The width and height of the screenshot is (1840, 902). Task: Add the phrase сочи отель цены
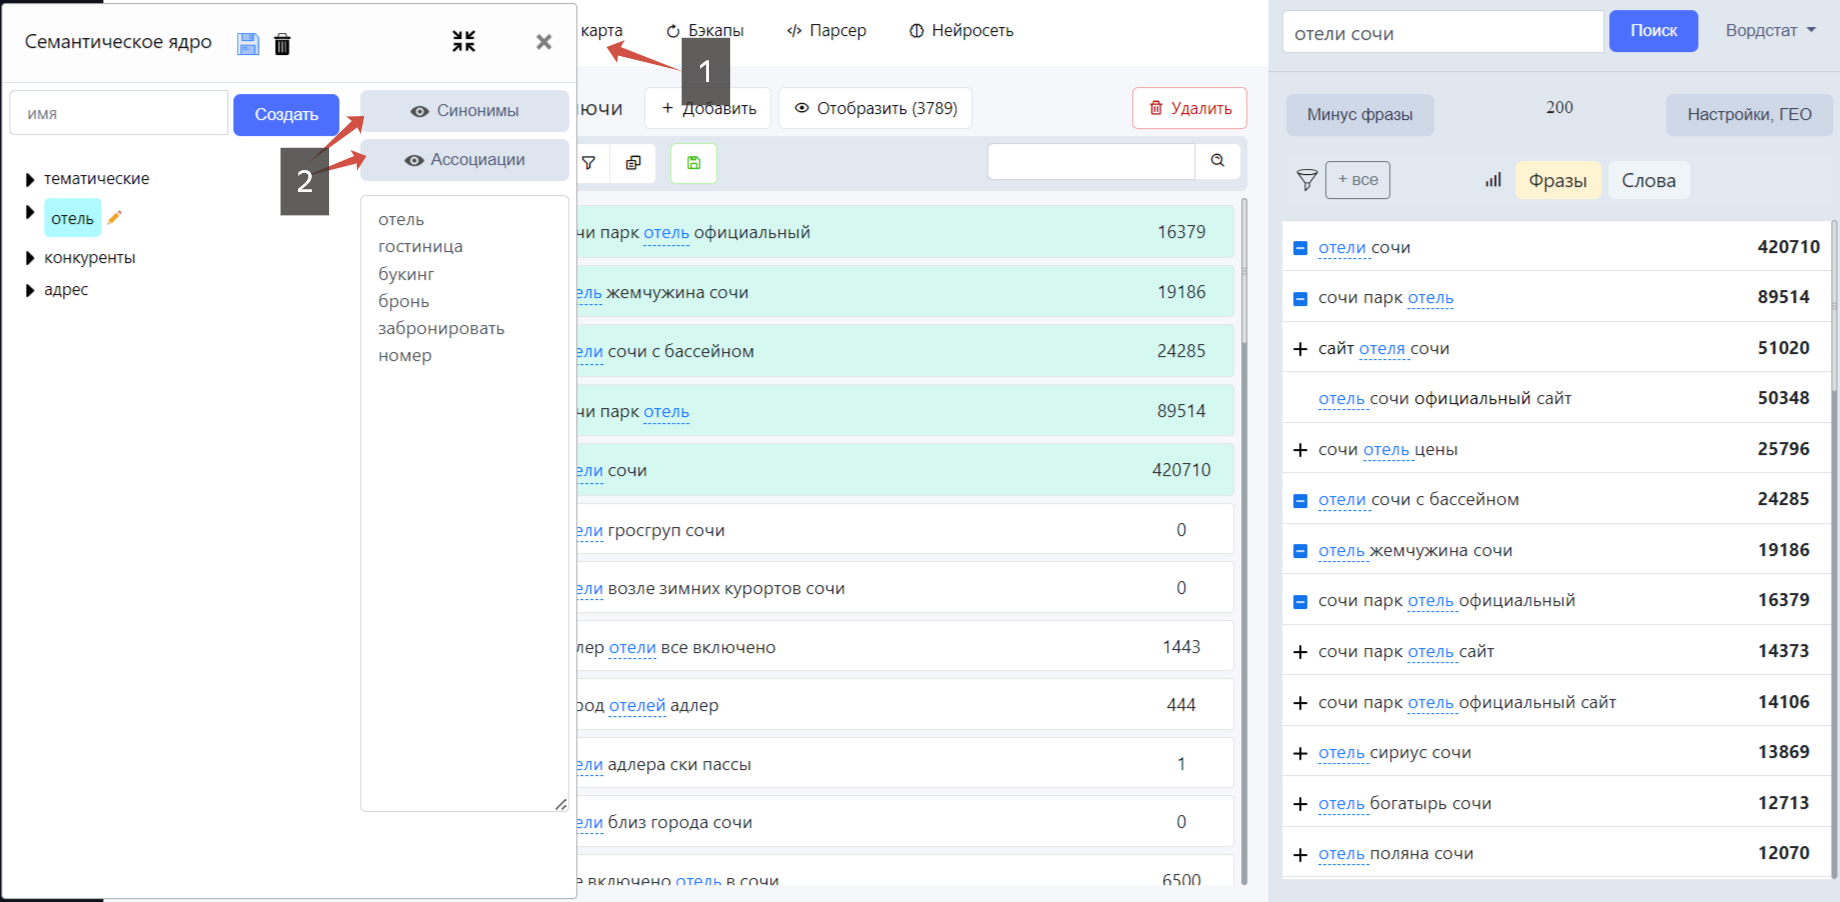click(x=1300, y=450)
